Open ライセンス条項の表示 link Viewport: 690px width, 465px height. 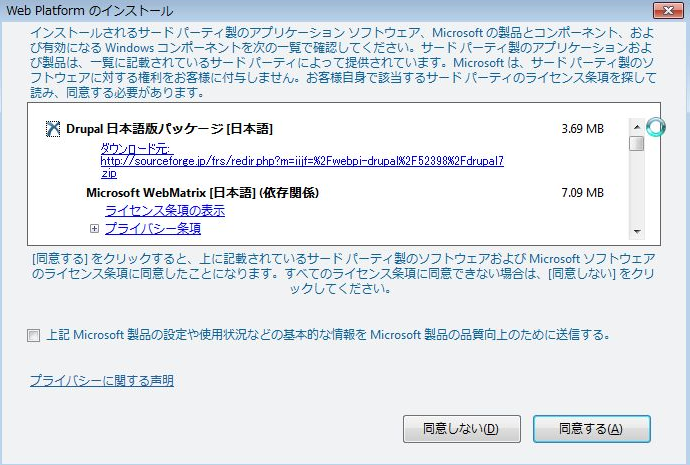tap(164, 210)
